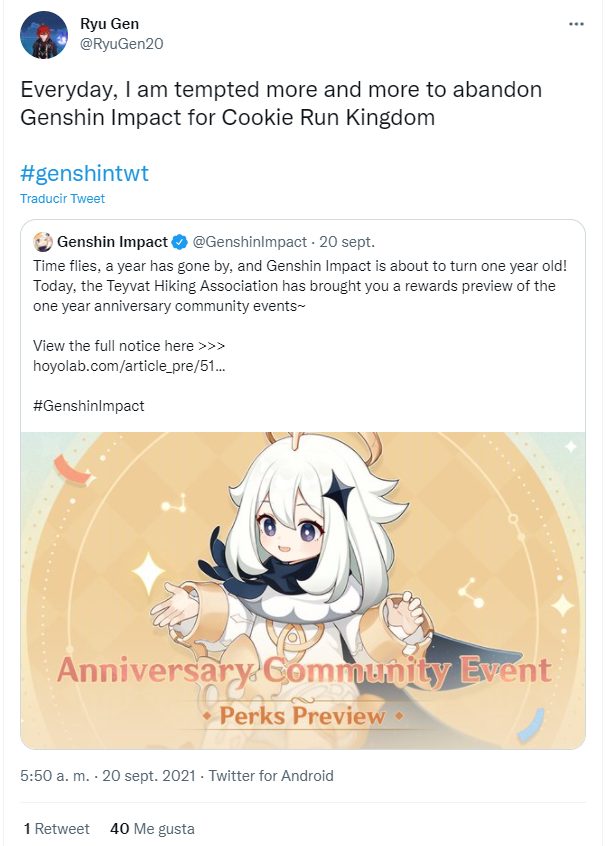This screenshot has height=846, width=607.
Task: Click the Genshin Impact account avatar
Action: pos(43,242)
